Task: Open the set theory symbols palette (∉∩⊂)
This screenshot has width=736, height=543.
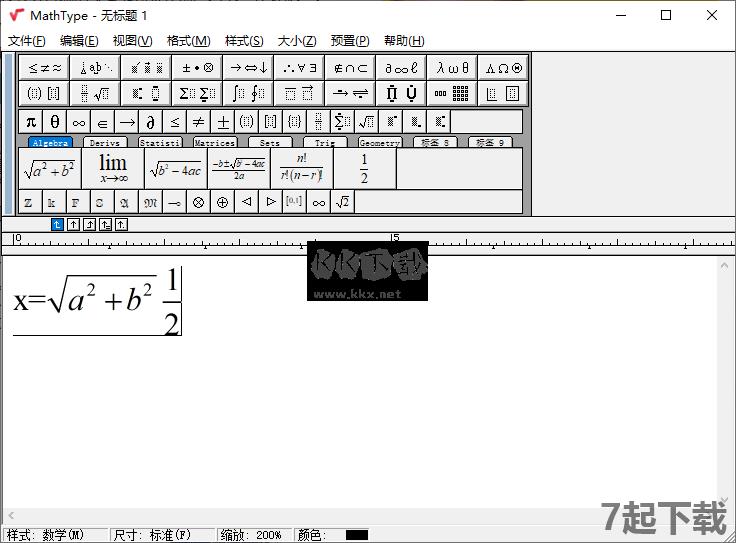Action: click(350, 68)
